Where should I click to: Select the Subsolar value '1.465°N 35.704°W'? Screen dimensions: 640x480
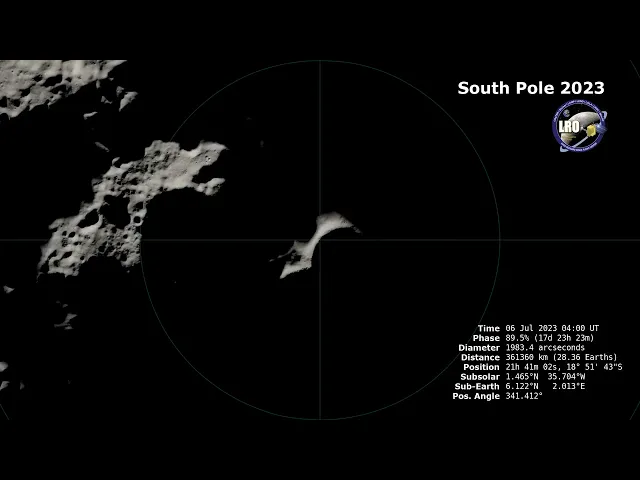coord(545,377)
